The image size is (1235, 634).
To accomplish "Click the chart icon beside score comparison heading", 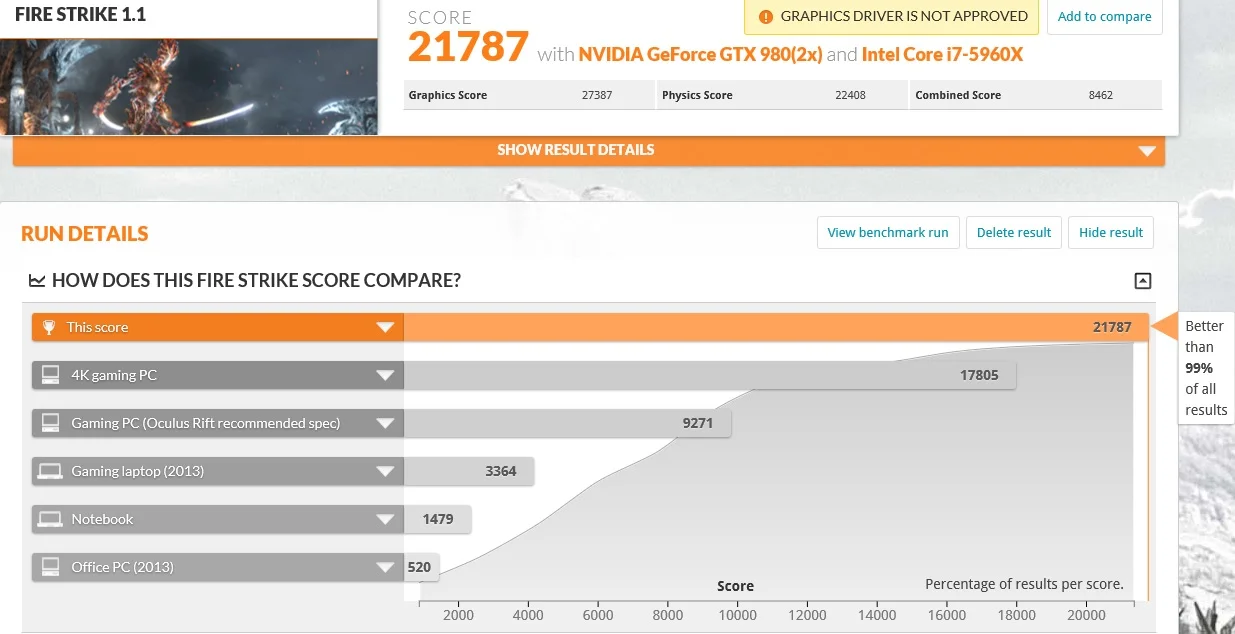I will tap(37, 281).
